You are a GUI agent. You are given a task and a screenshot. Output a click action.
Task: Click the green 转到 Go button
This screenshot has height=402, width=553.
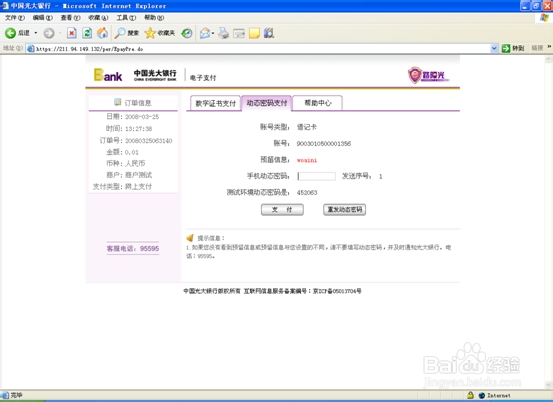[x=513, y=48]
